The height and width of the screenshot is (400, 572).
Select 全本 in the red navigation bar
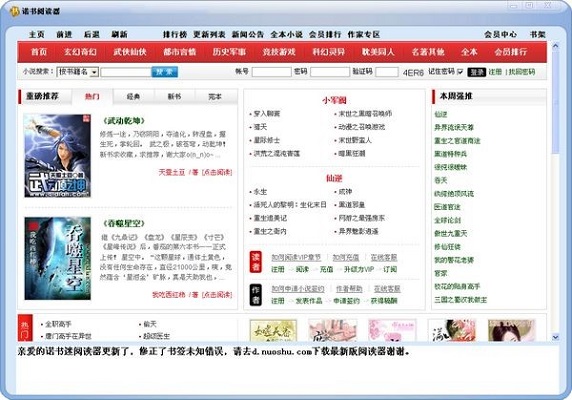469,52
